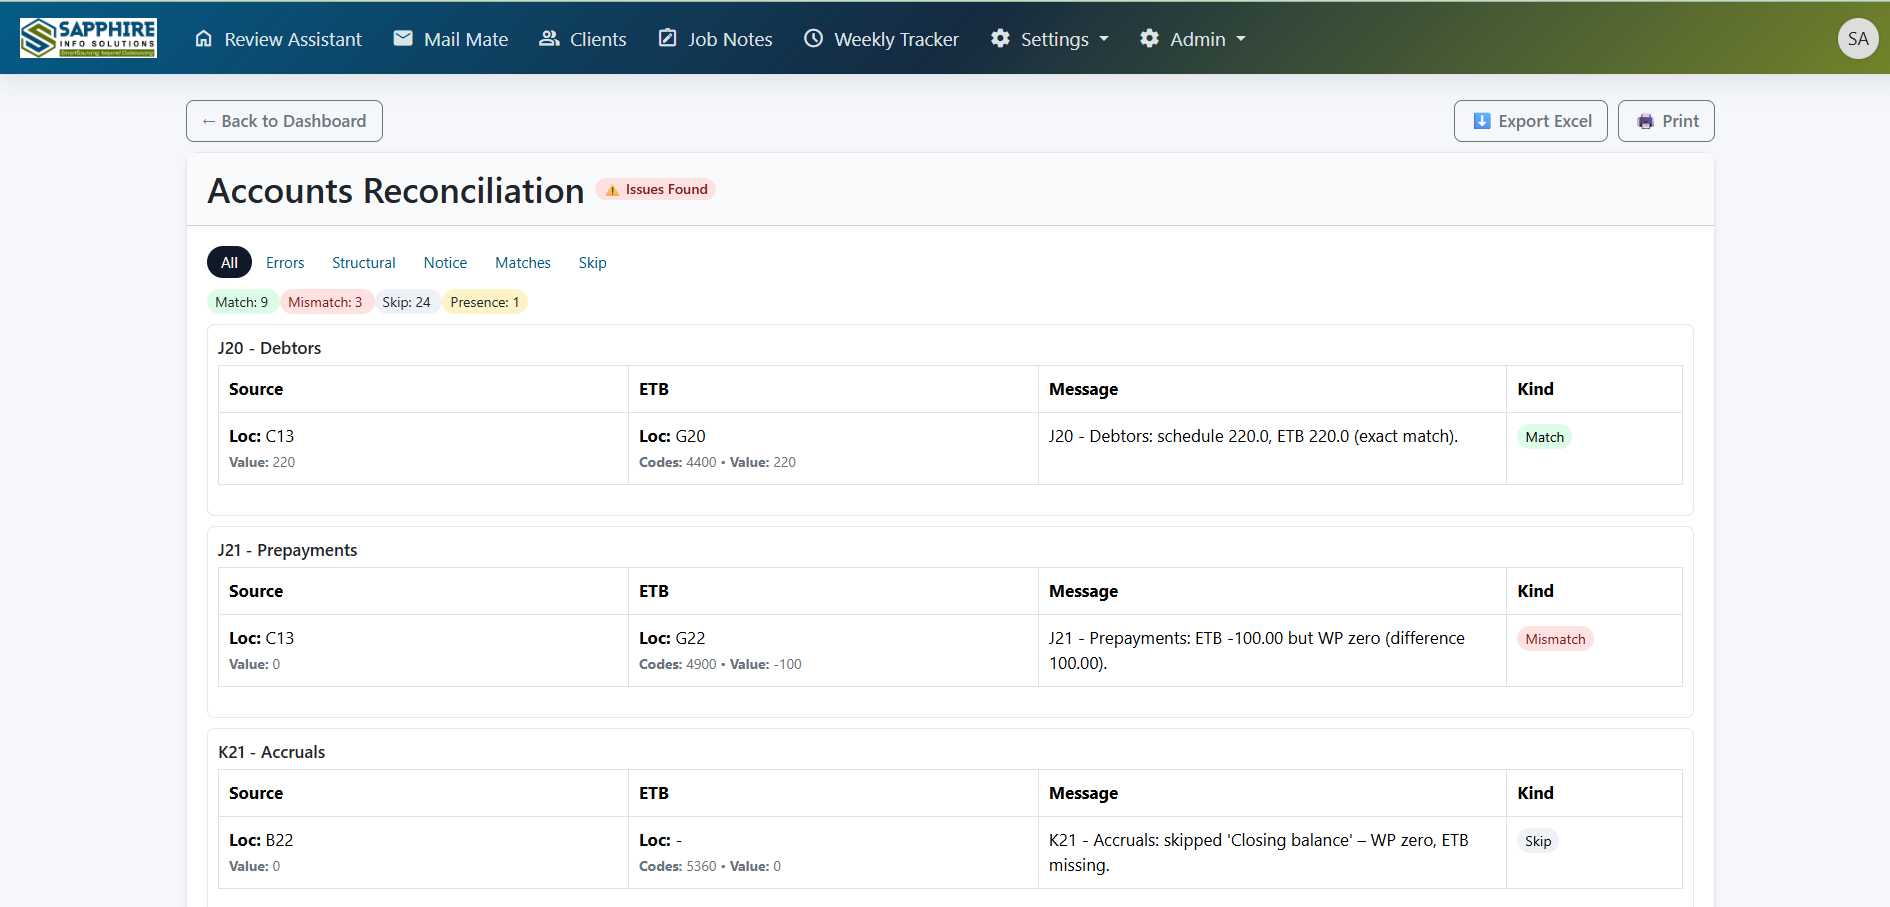Click the Skip kind badge in K21 Accruals
Screen dimensions: 1890x907
(x=1538, y=841)
